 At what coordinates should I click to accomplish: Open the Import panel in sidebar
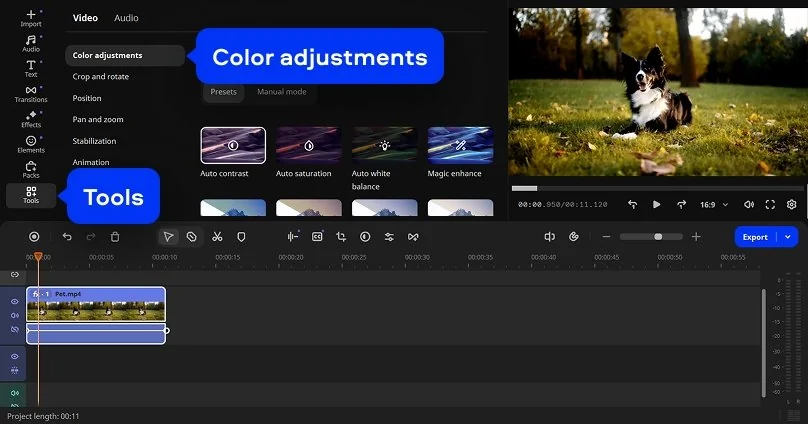31,18
